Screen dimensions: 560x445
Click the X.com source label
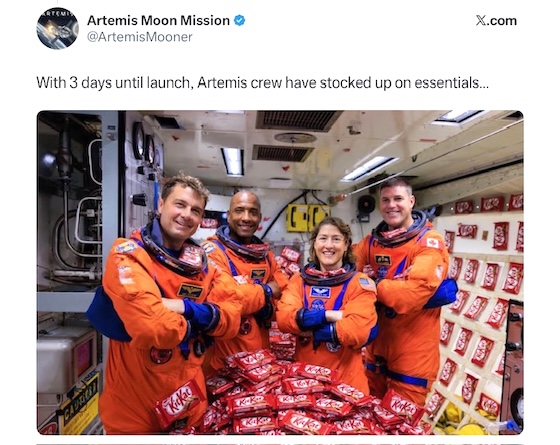click(x=496, y=21)
